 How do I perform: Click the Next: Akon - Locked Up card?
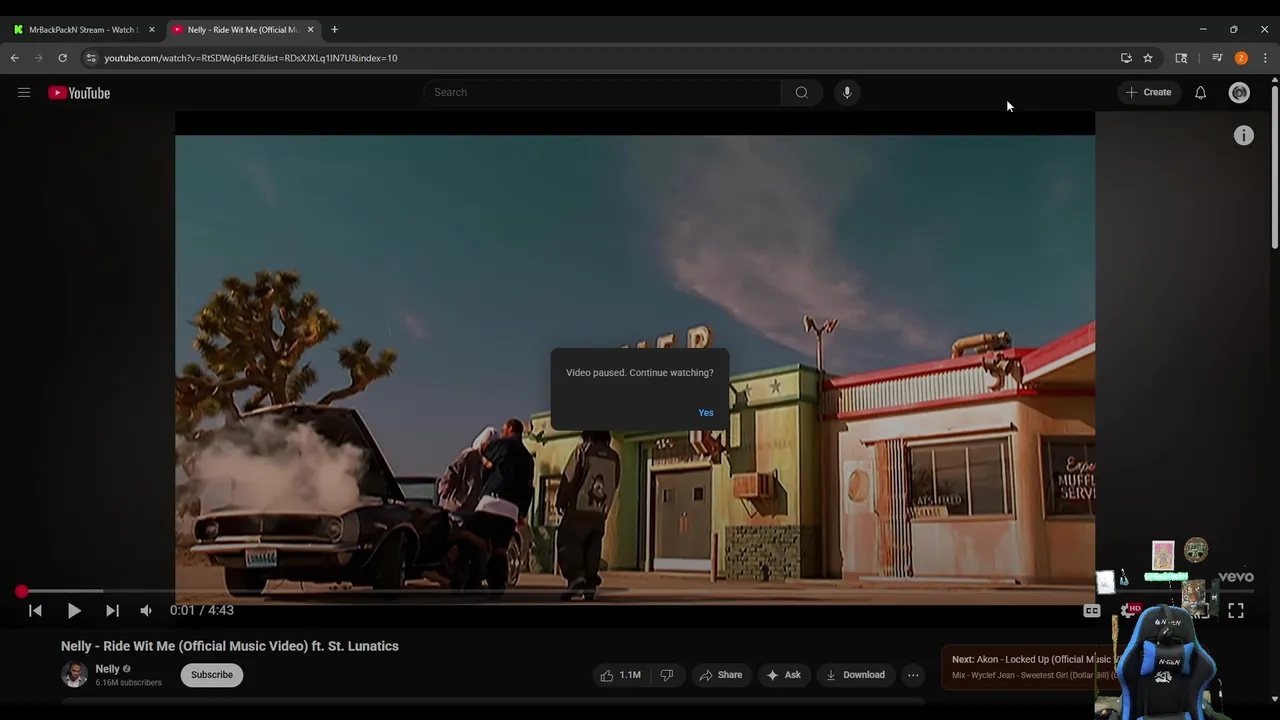(x=1030, y=667)
